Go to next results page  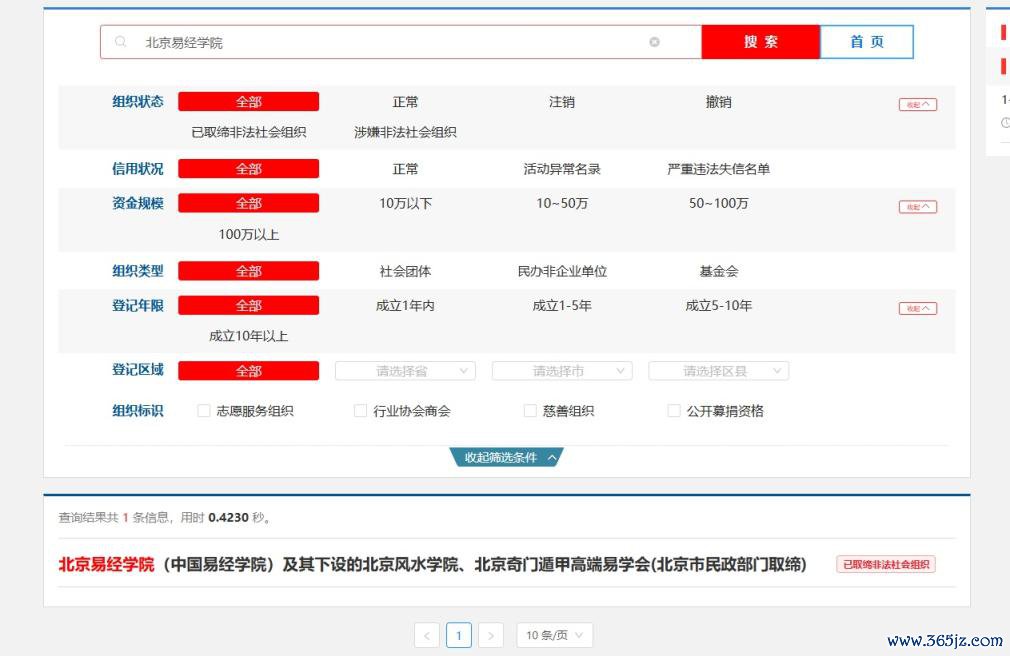(x=491, y=635)
